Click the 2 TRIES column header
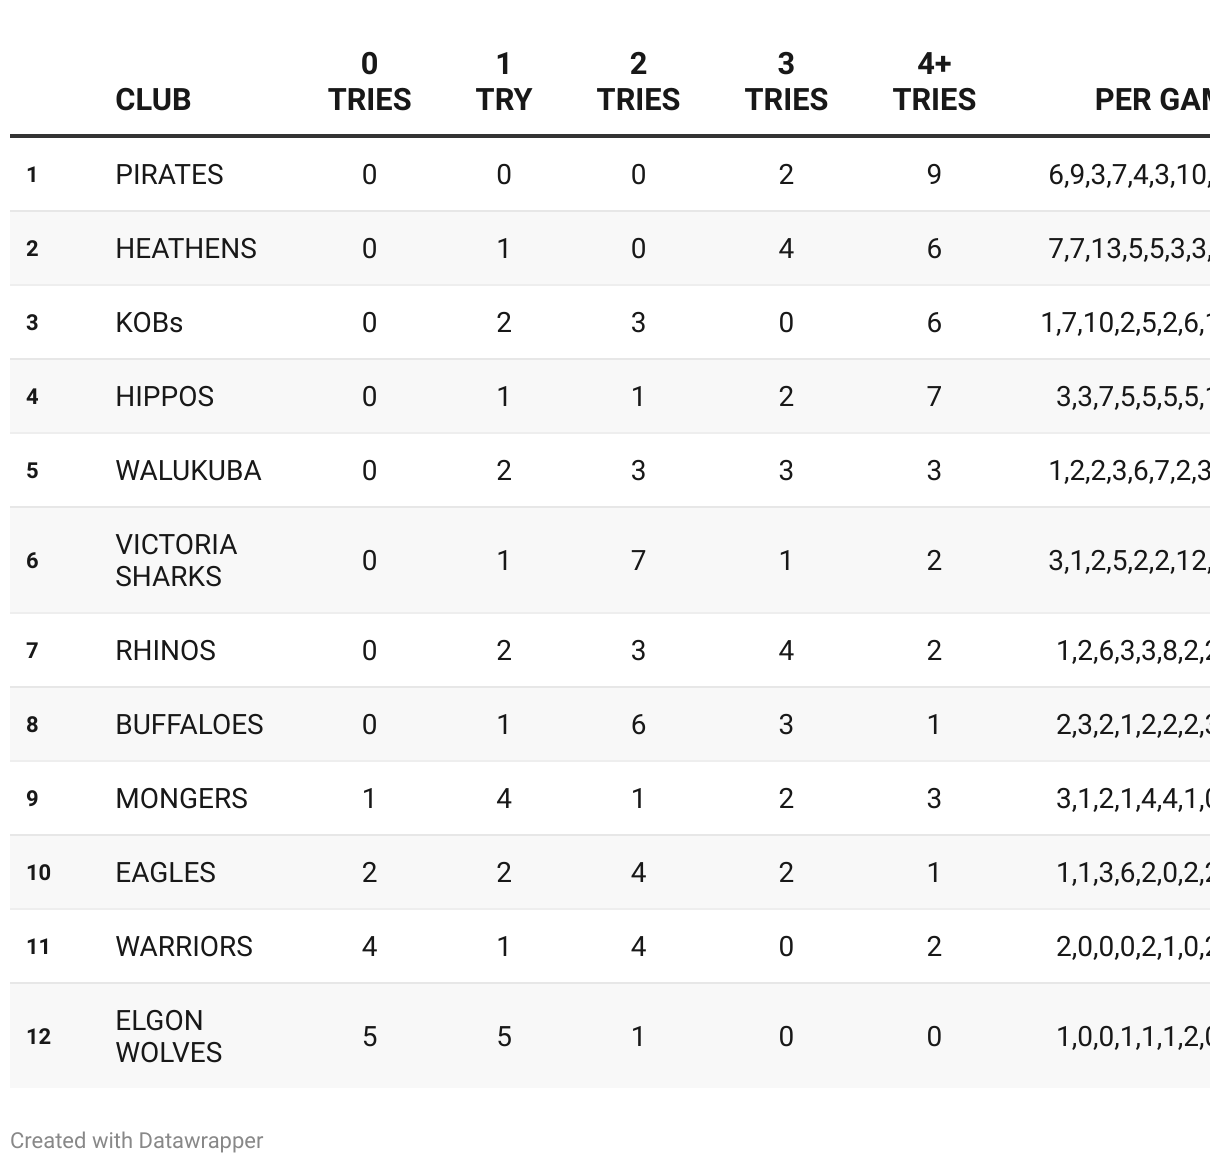Image resolution: width=1220 pixels, height=1164 pixels. point(638,82)
